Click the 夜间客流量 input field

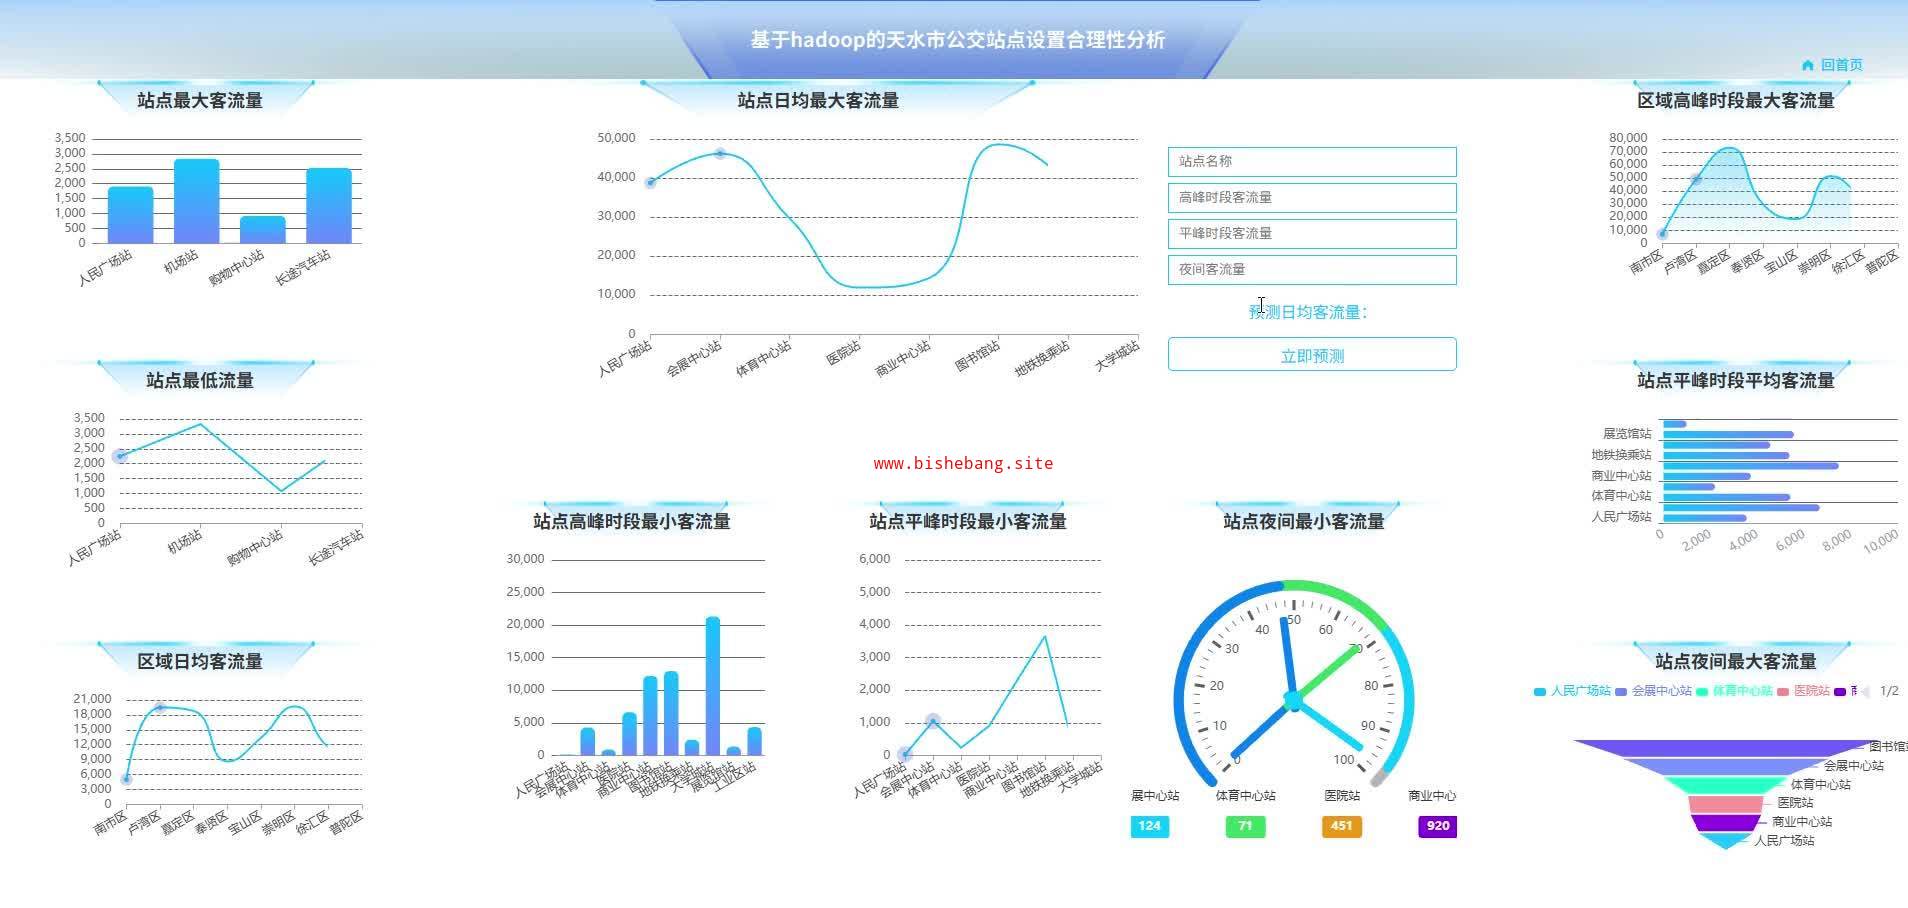pos(1312,269)
